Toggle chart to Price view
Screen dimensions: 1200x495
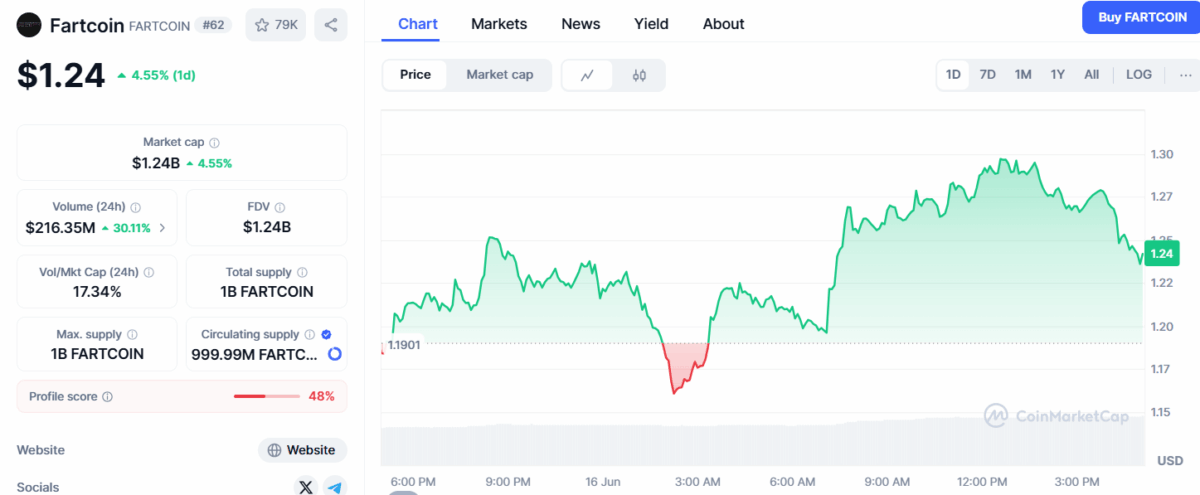pyautogui.click(x=415, y=75)
